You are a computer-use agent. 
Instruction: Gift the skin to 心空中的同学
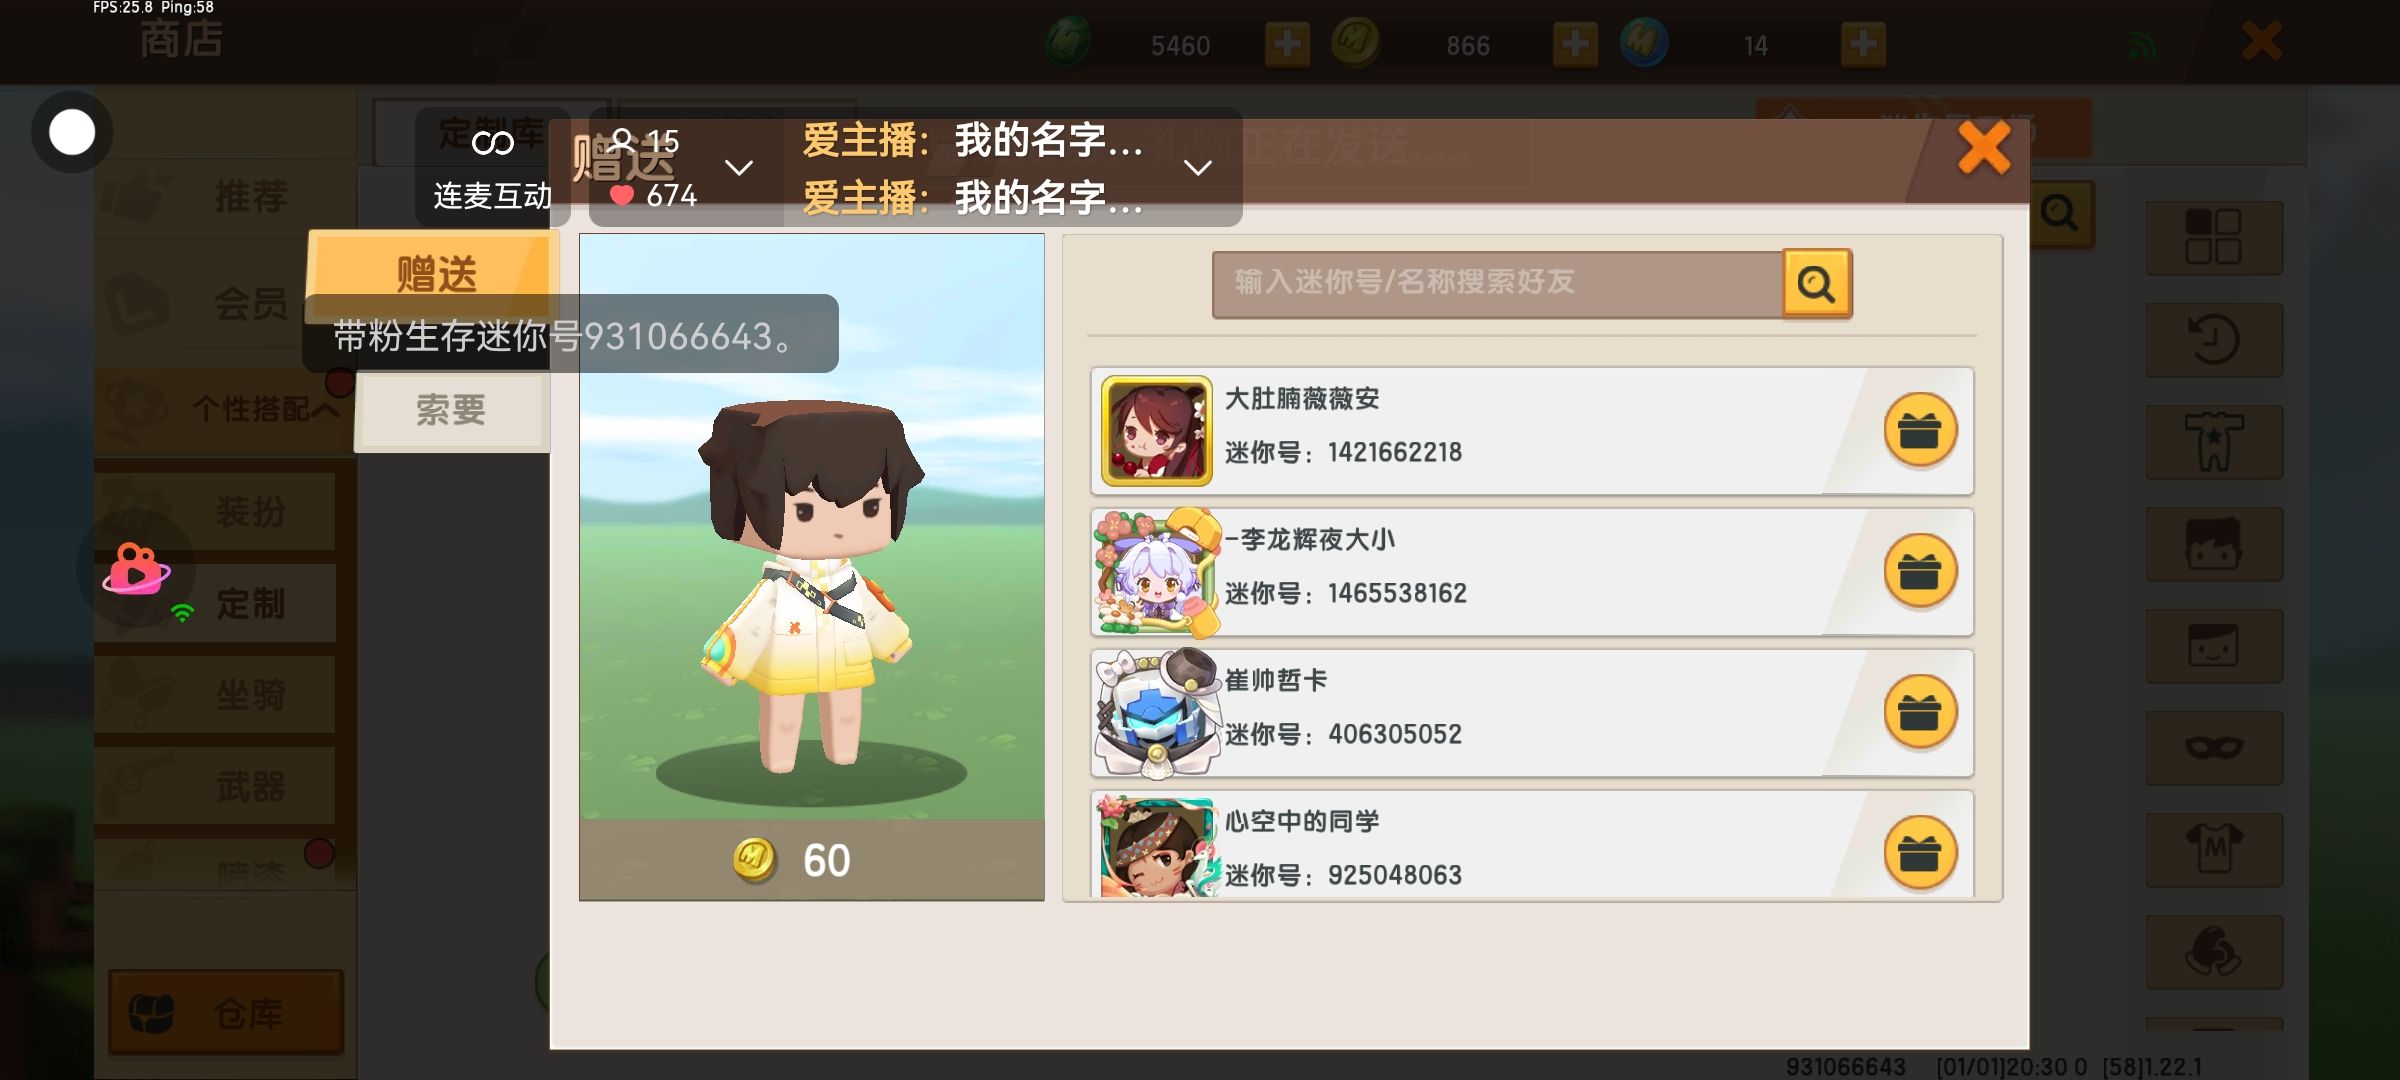[1920, 854]
